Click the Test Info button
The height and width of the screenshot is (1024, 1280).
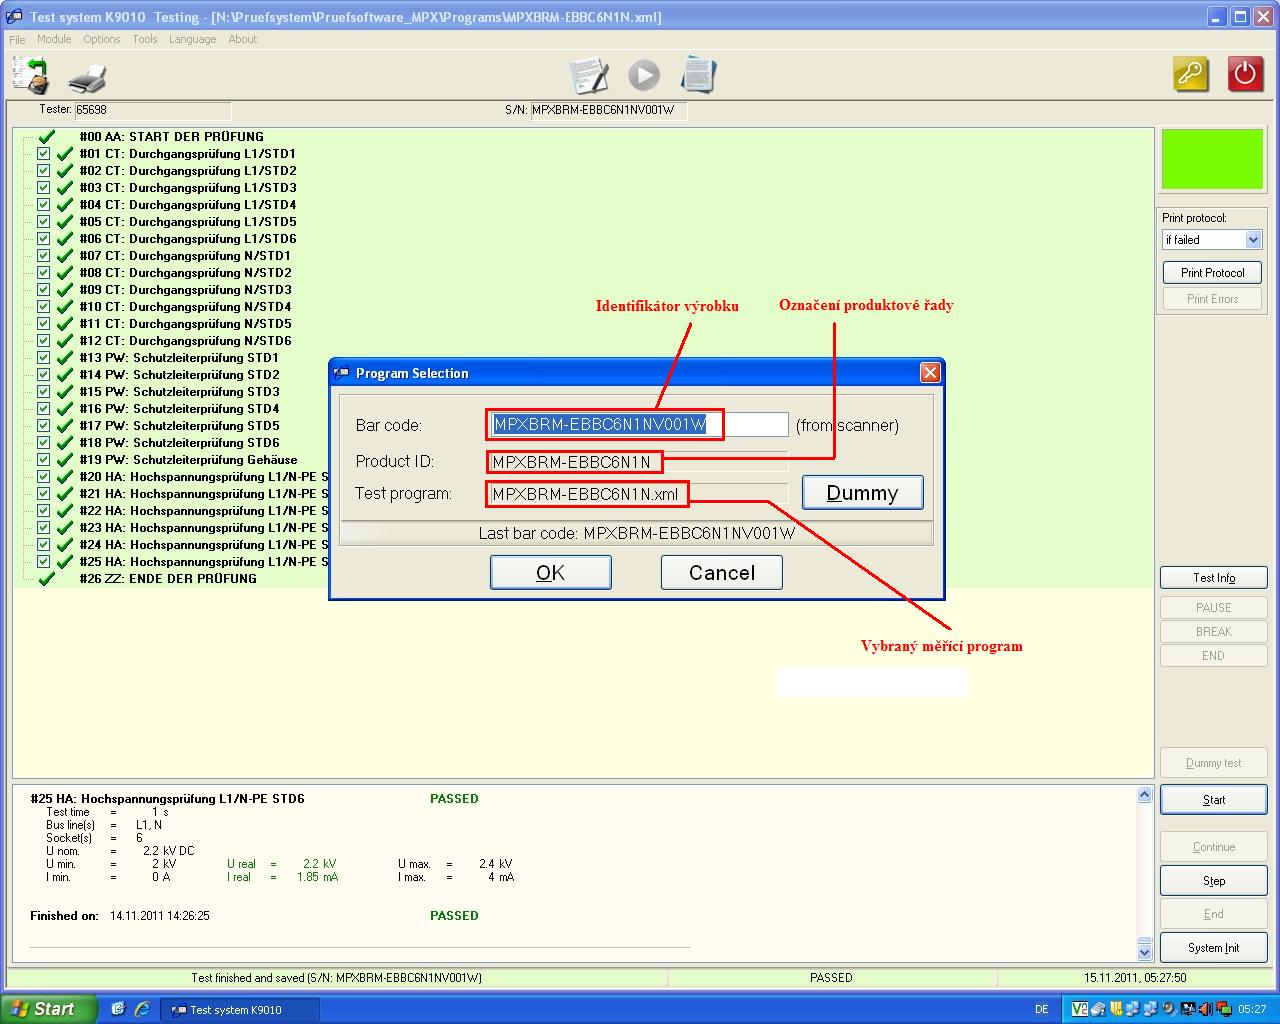[1213, 578]
